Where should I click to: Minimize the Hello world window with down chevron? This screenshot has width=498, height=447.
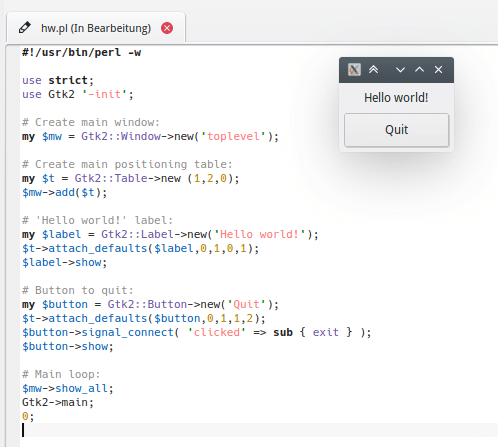tap(400, 70)
